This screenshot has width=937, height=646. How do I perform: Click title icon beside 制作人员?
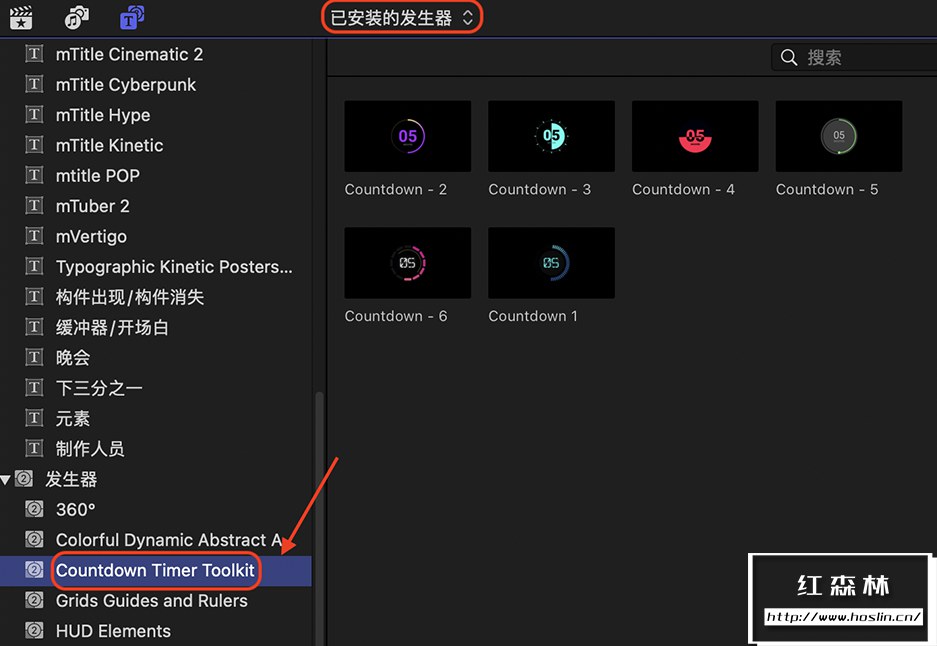34,449
